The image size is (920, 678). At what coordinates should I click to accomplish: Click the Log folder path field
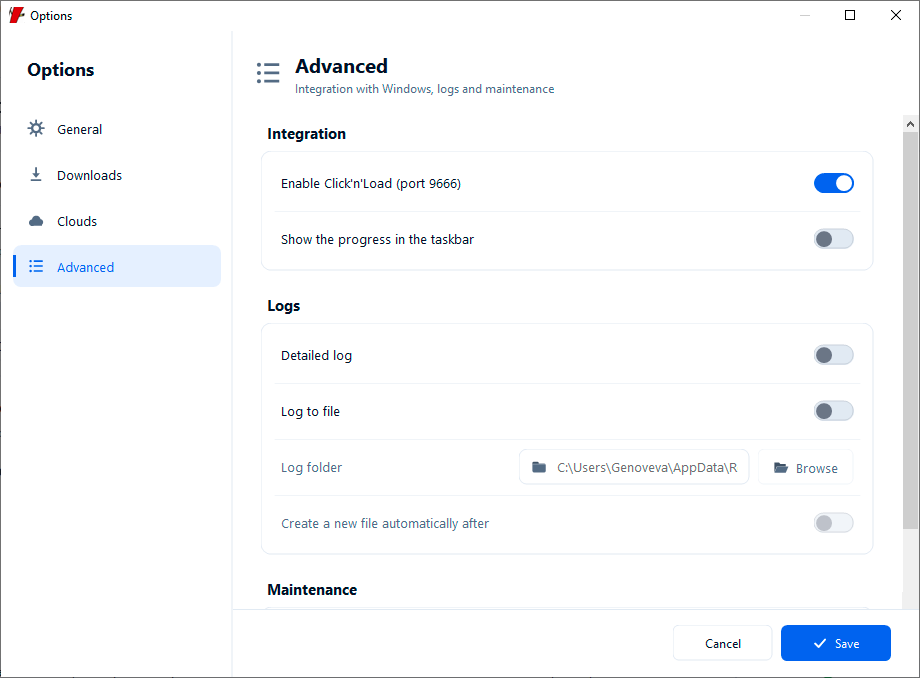634,467
